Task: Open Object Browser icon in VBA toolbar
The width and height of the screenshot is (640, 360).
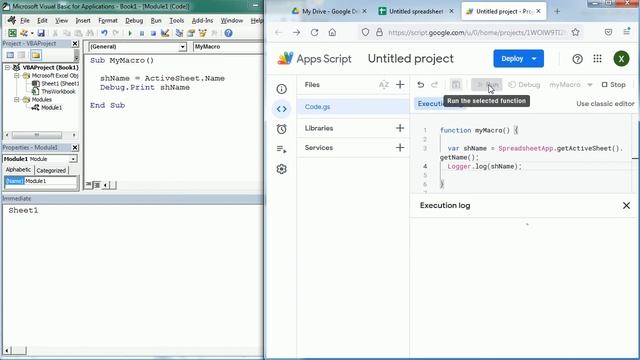Action: click(202, 33)
